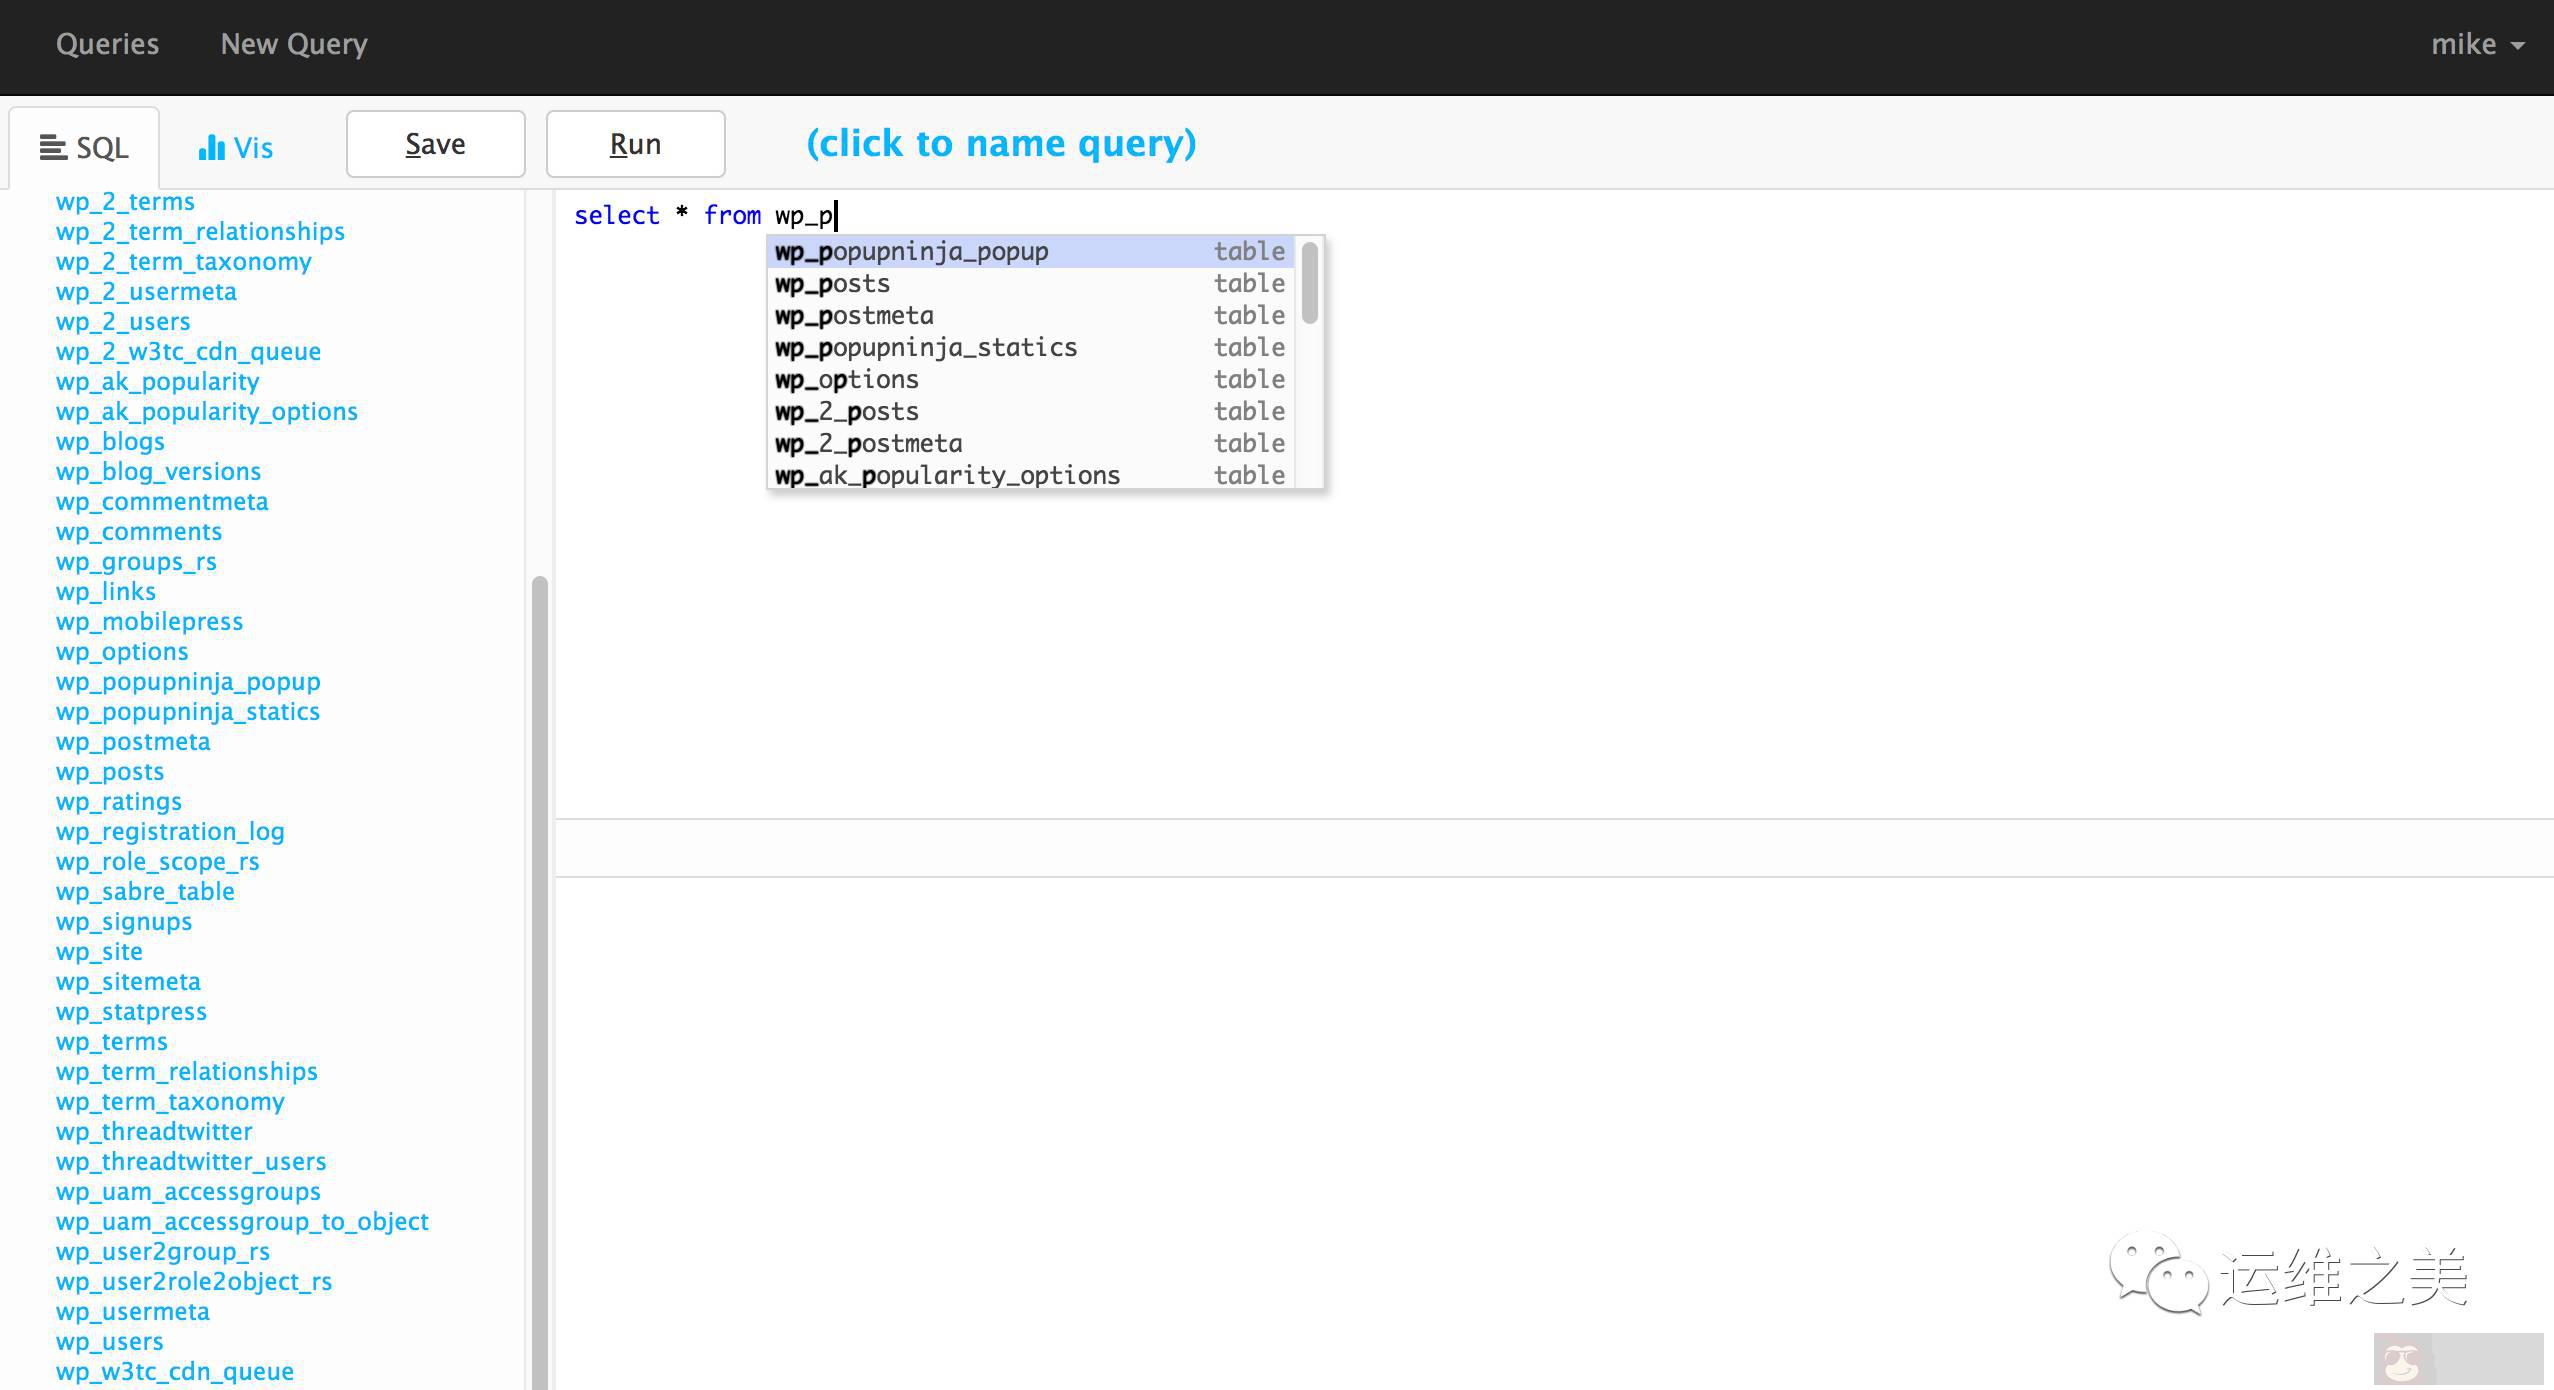Open the Queries menu
Screen dimensions: 2554x1390
(107, 44)
